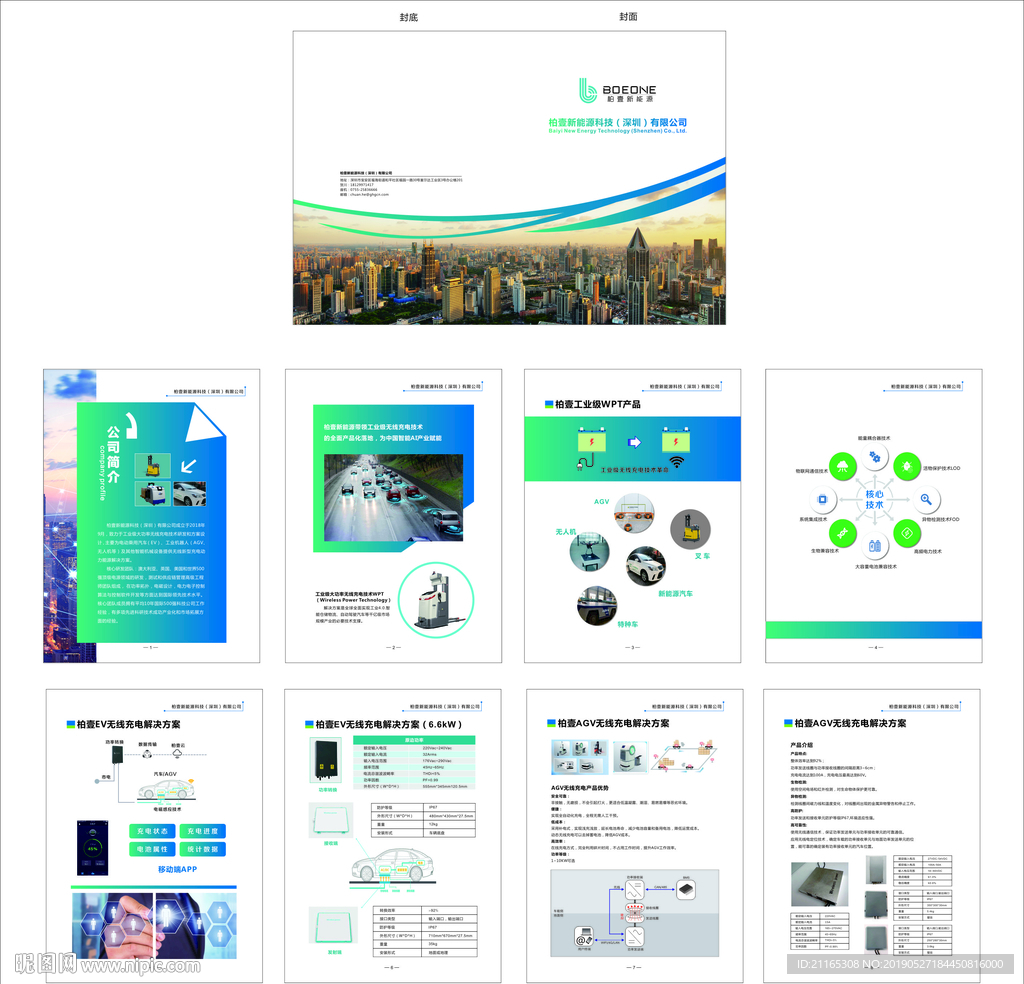Screen dimensions: 1024x984
Task: Click the gray AGV charging system block diagram
Action: (x=635, y=913)
